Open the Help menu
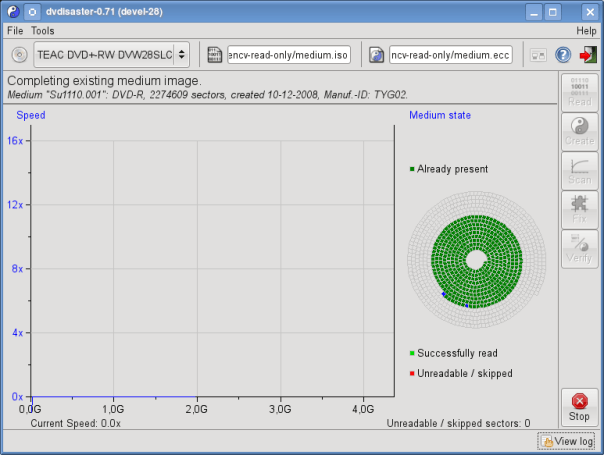This screenshot has height=455, width=604. coord(586,31)
